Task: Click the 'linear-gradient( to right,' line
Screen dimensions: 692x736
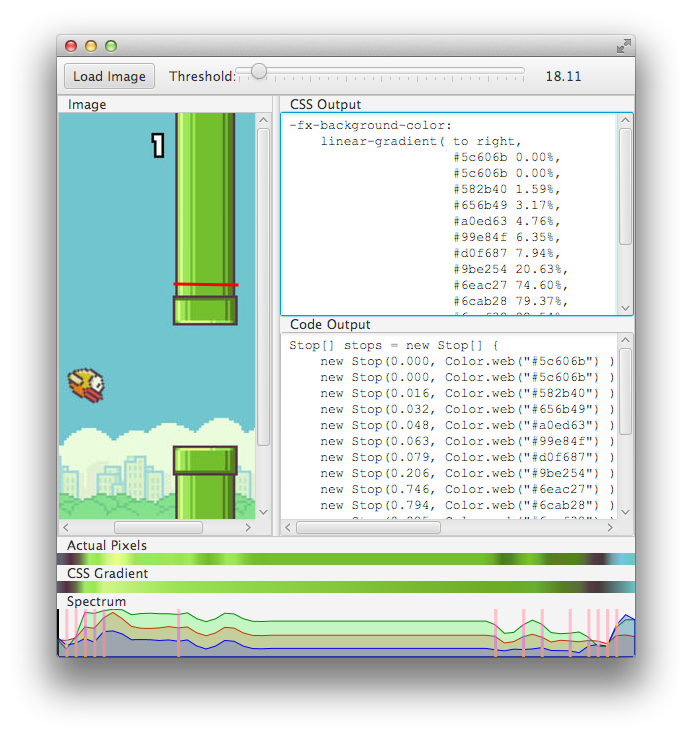Action: pyautogui.click(x=421, y=141)
